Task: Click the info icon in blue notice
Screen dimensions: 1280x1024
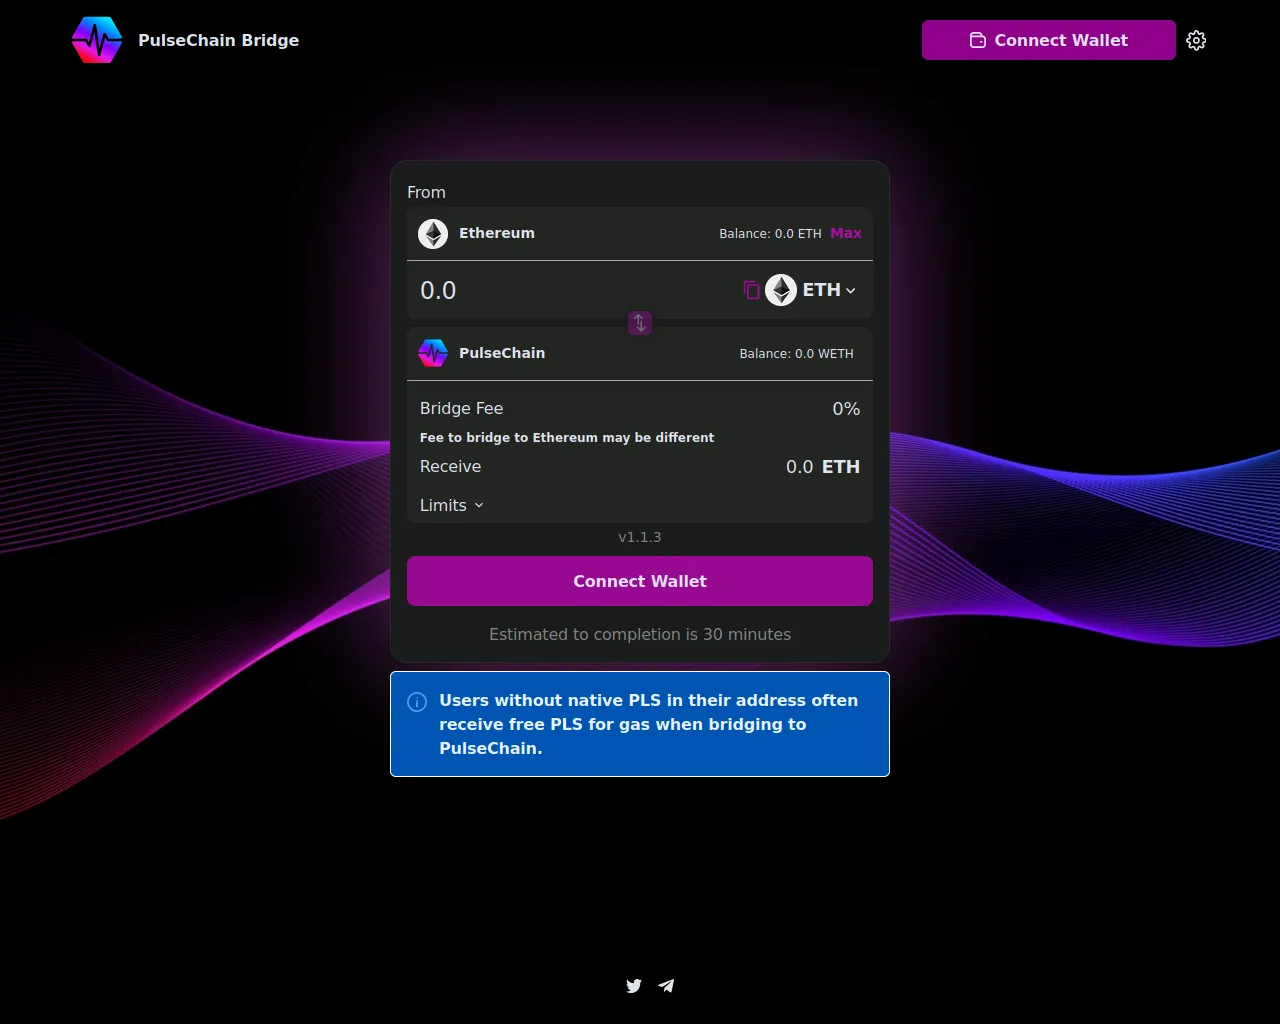Action: point(417,702)
